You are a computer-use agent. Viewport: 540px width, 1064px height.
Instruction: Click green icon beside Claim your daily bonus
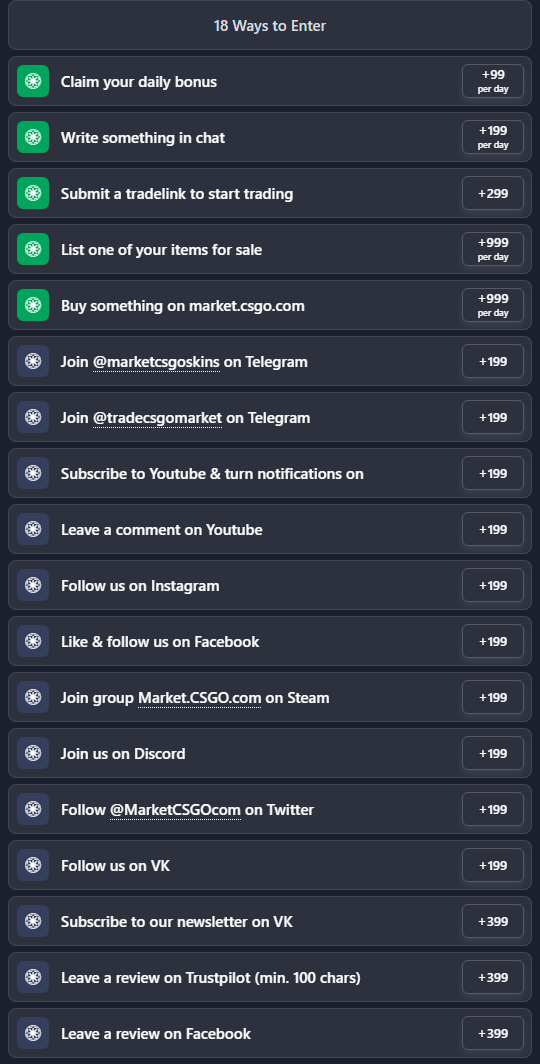pos(33,81)
